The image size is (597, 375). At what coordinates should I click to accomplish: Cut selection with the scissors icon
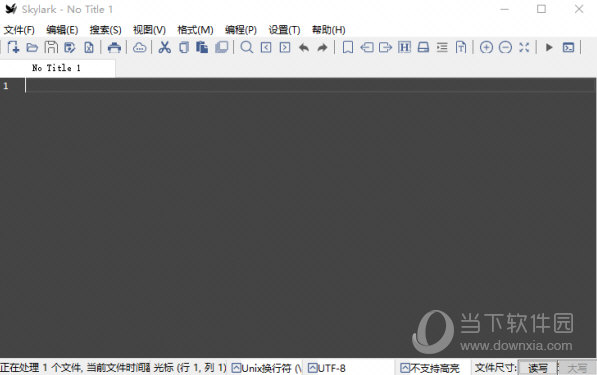164,47
